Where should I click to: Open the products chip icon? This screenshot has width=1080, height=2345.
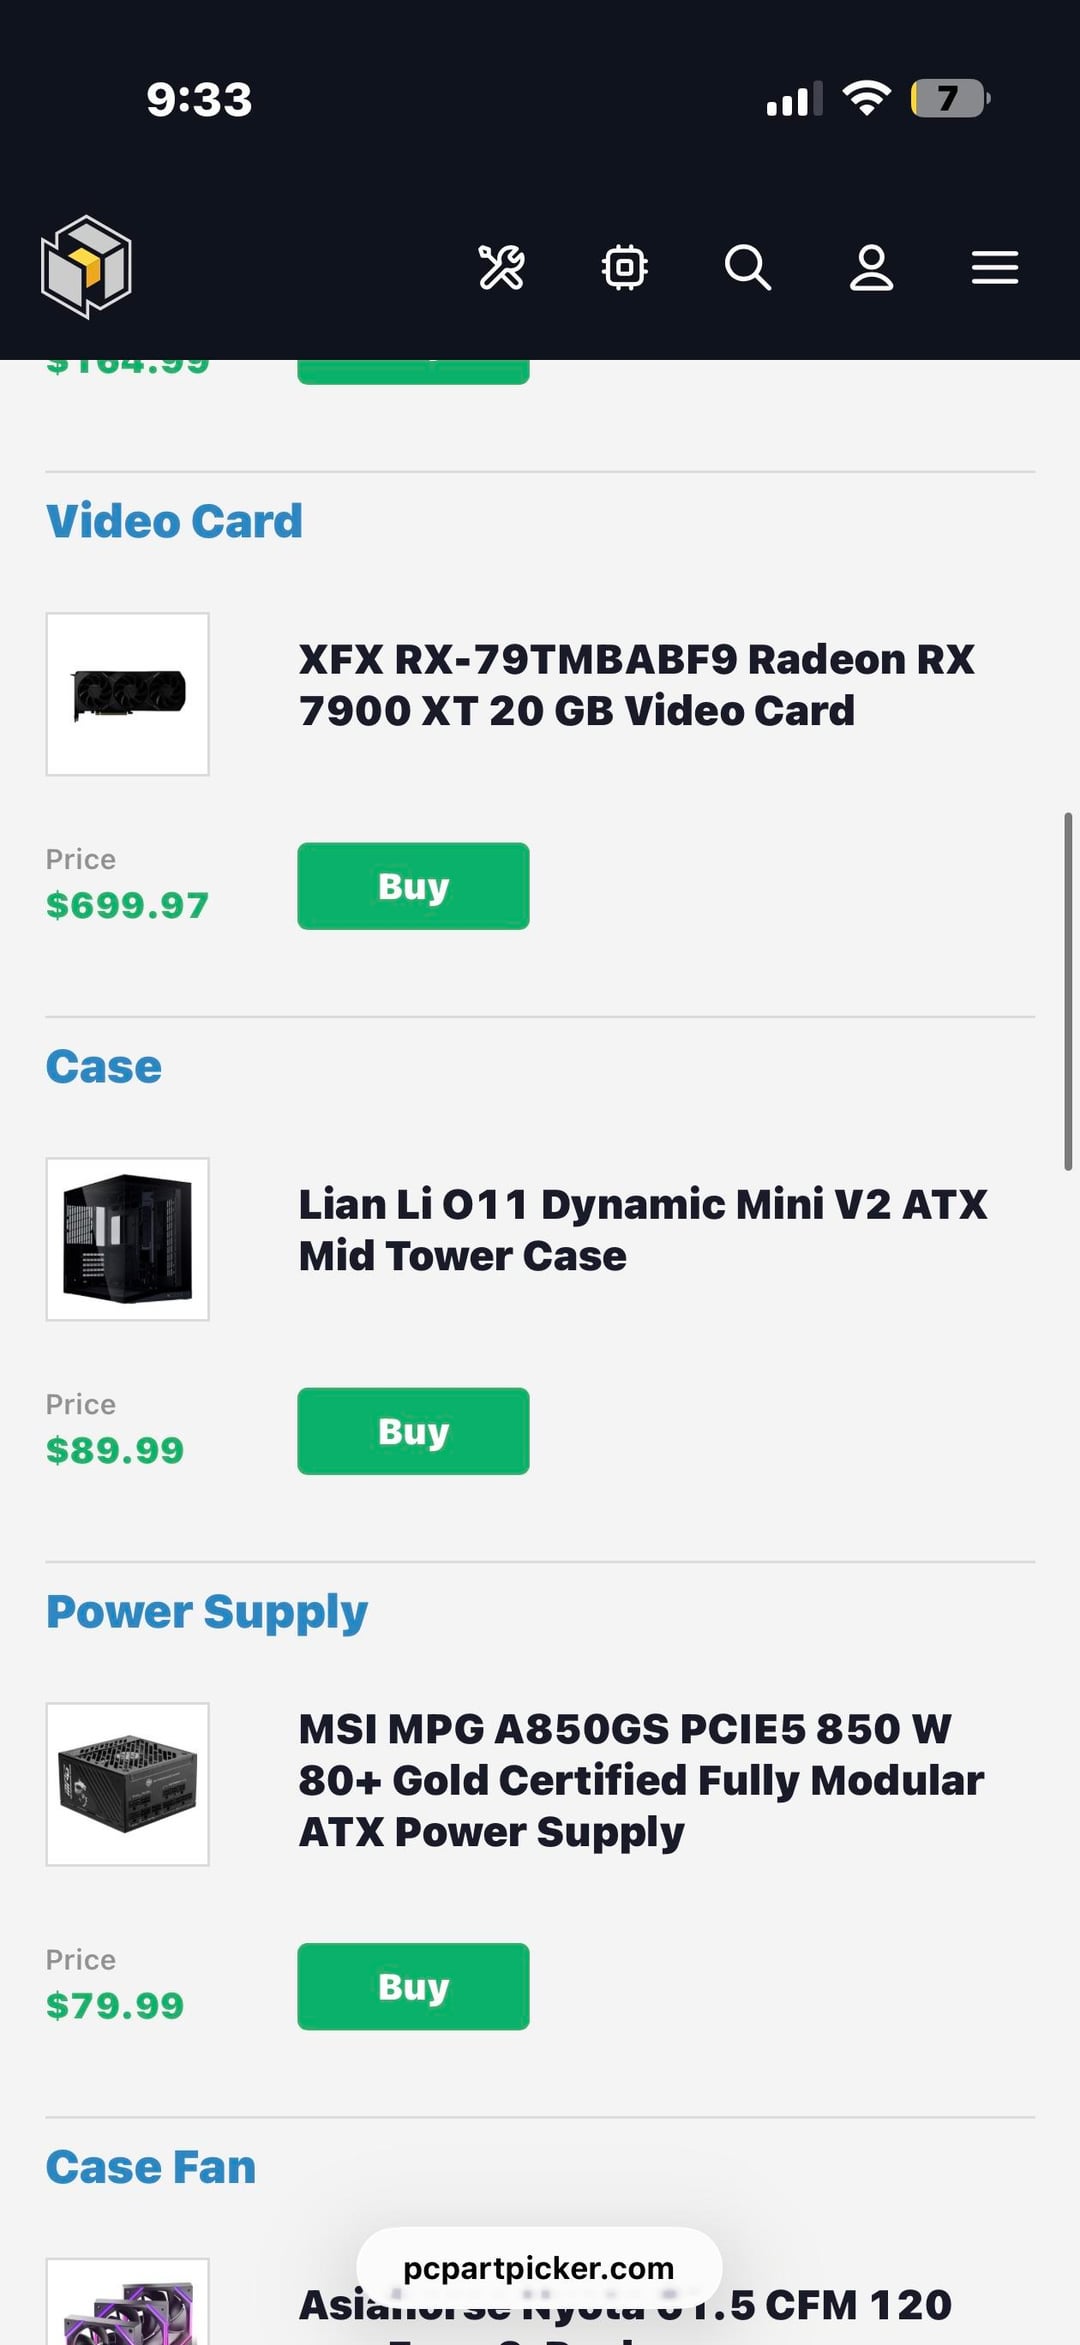click(x=625, y=267)
